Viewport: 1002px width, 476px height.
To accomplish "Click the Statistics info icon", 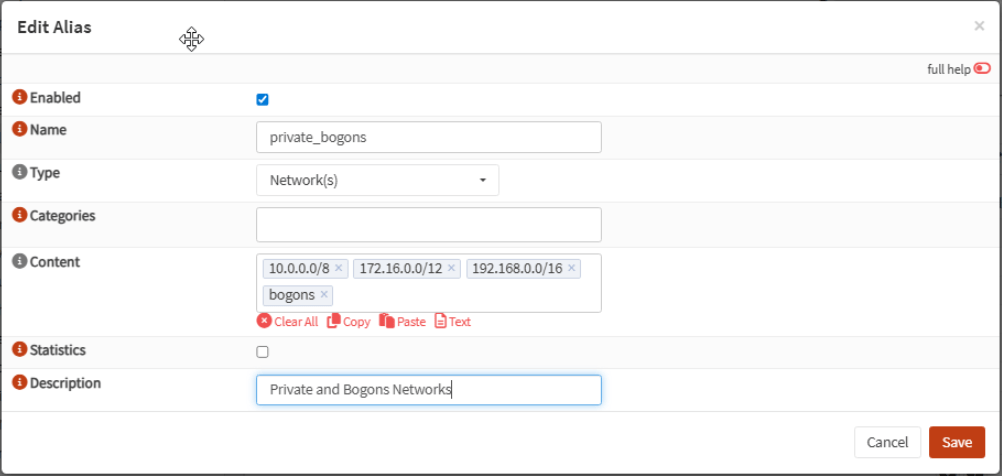I will click(19, 351).
